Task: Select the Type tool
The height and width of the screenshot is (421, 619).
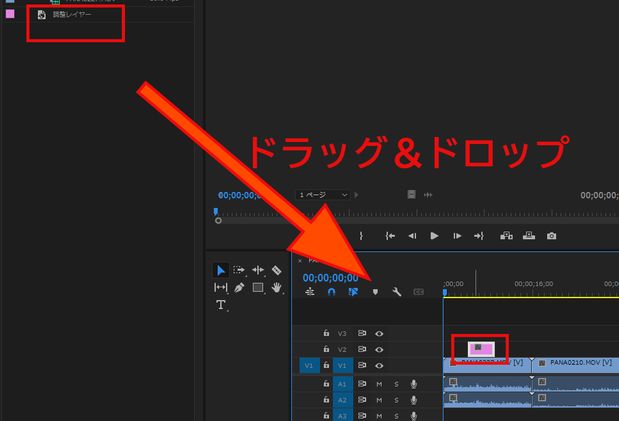Action: tap(220, 305)
